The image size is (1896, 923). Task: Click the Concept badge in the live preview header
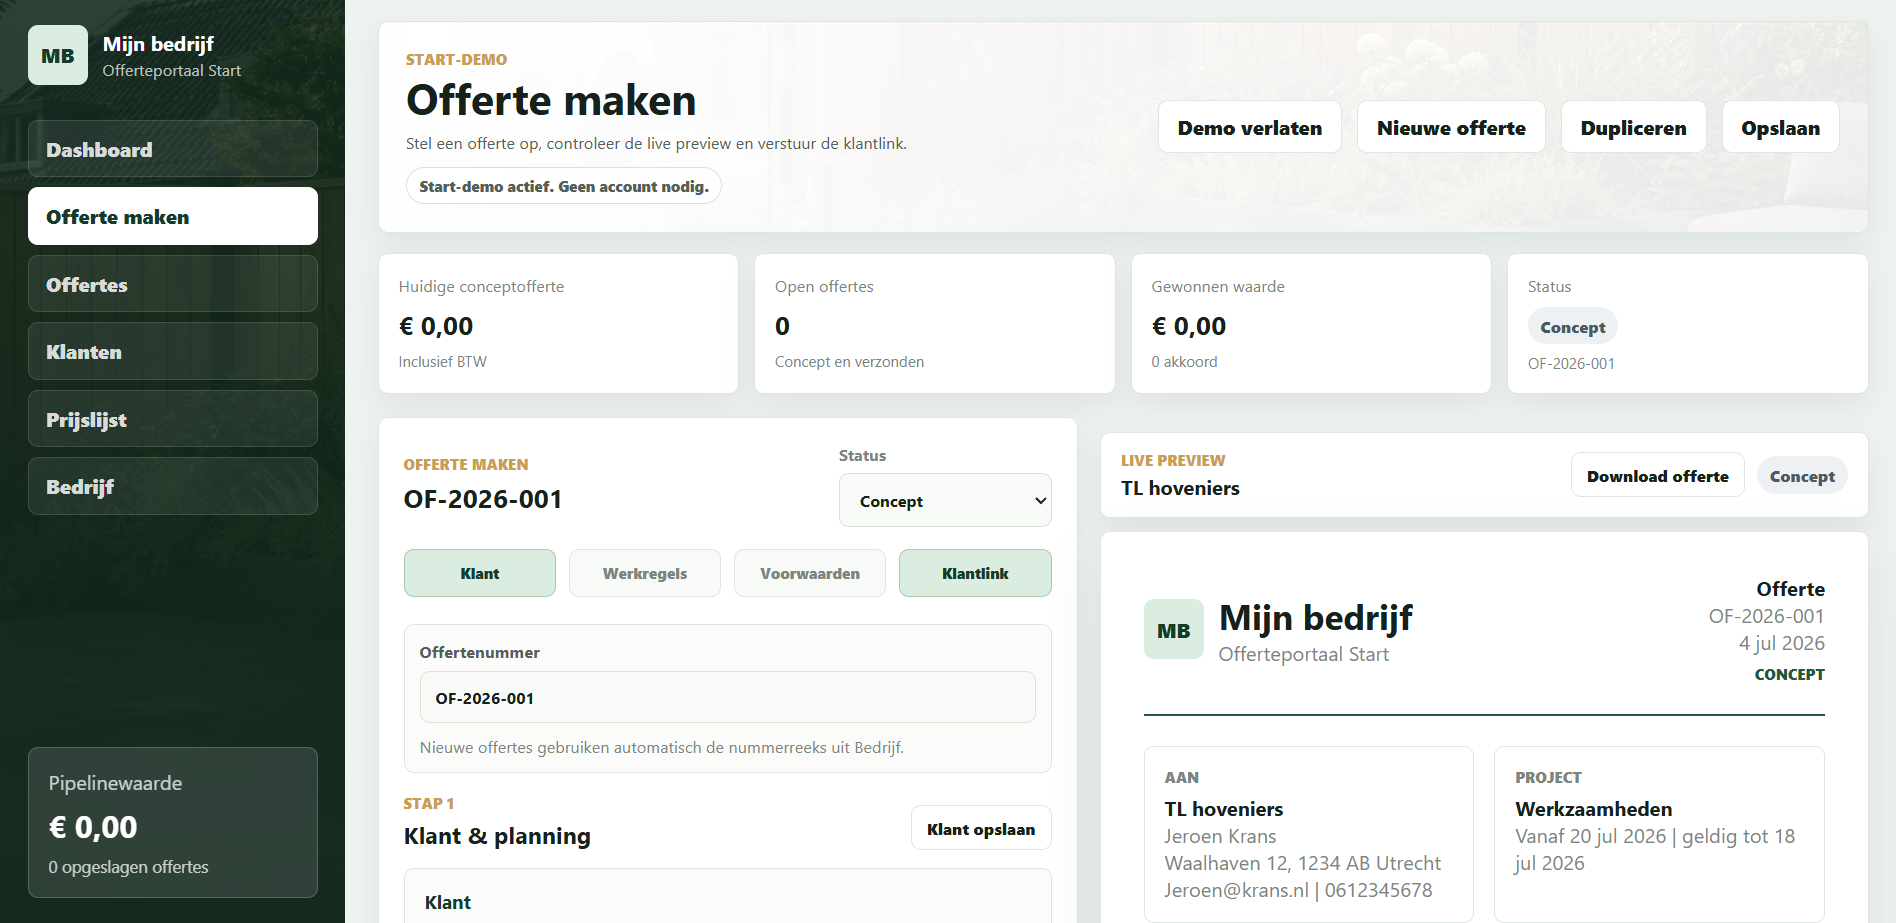click(x=1802, y=475)
